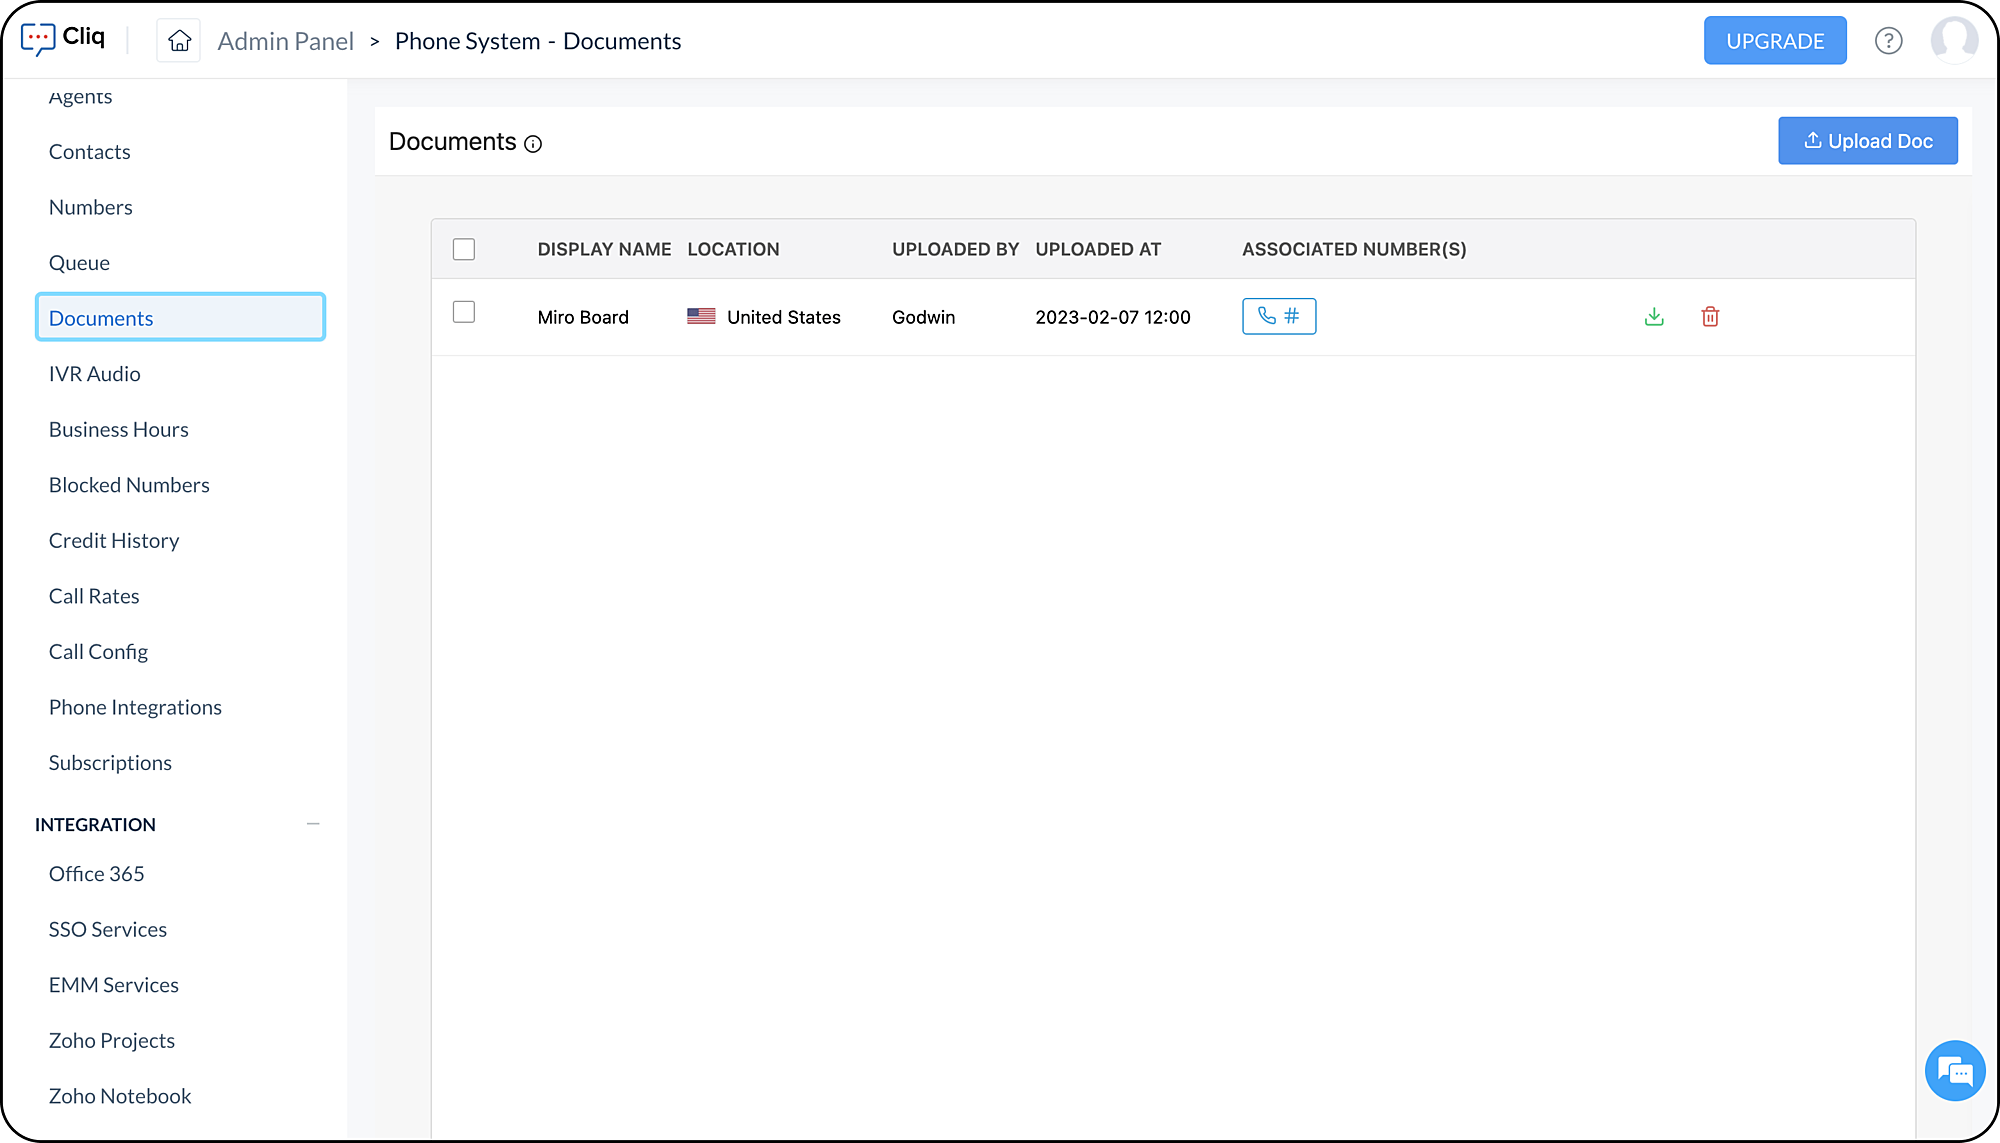Screen dimensions: 2000x1143
Task: Sort by UPLOADED AT column header
Action: (1098, 249)
